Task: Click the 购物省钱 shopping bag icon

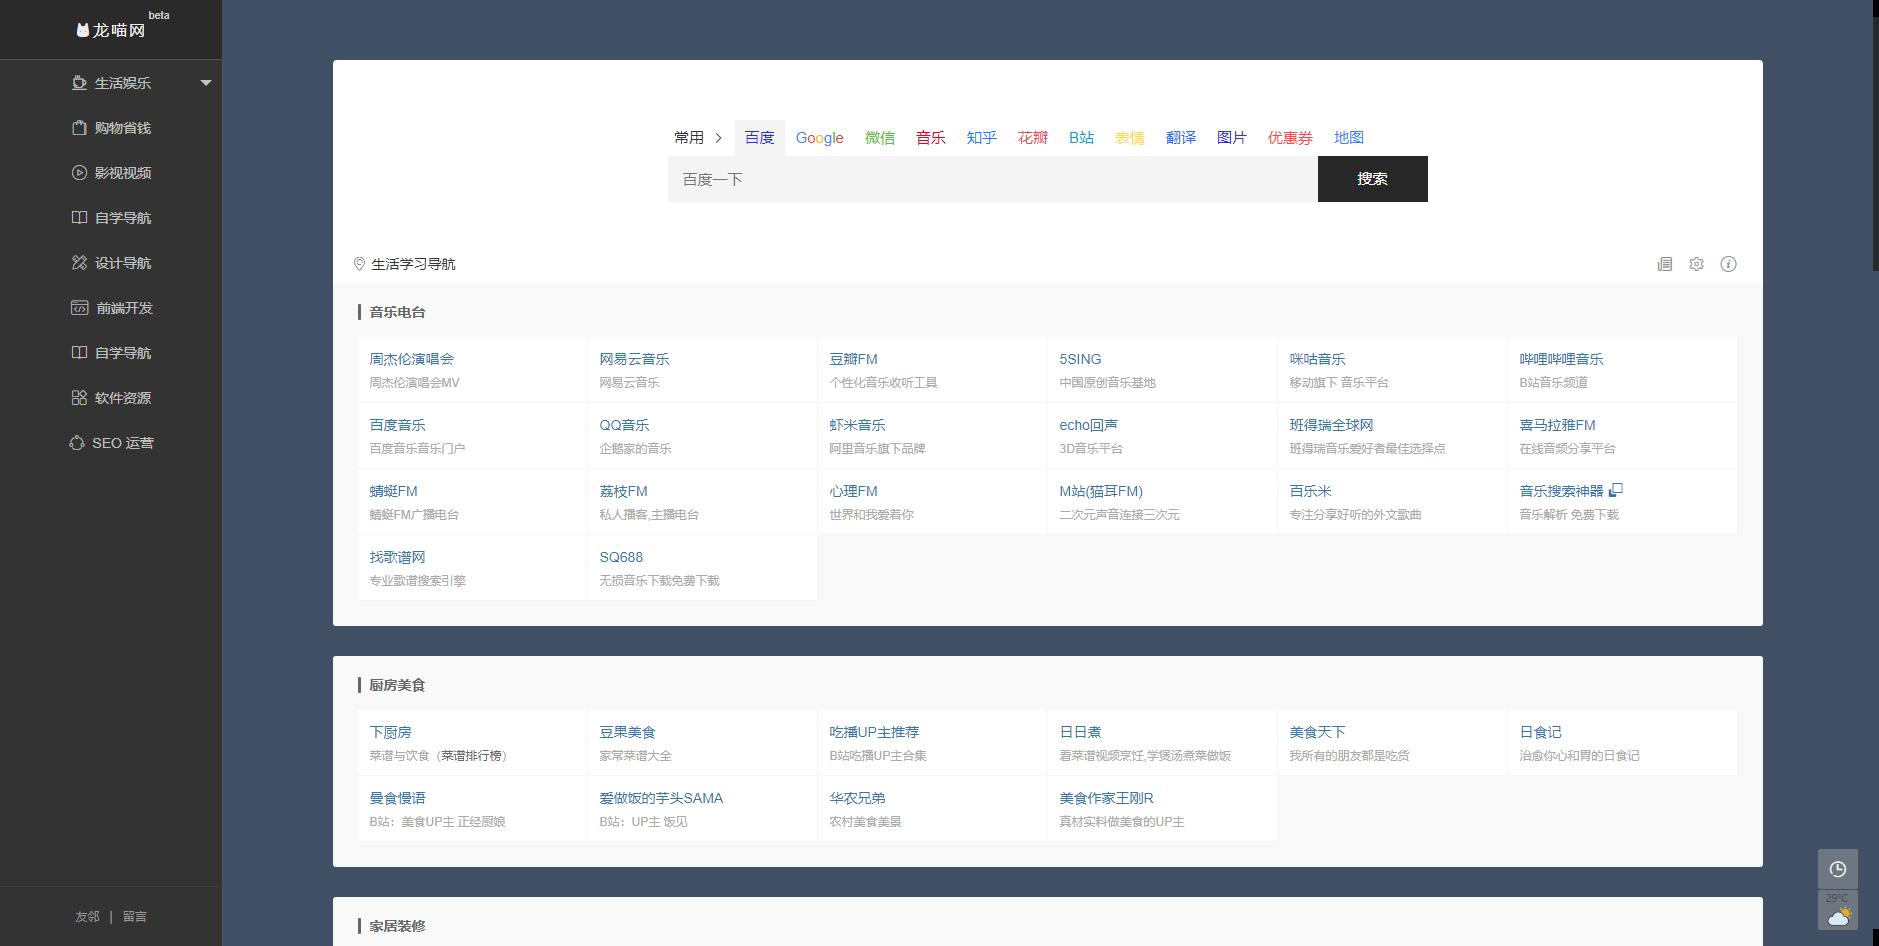Action: (79, 128)
